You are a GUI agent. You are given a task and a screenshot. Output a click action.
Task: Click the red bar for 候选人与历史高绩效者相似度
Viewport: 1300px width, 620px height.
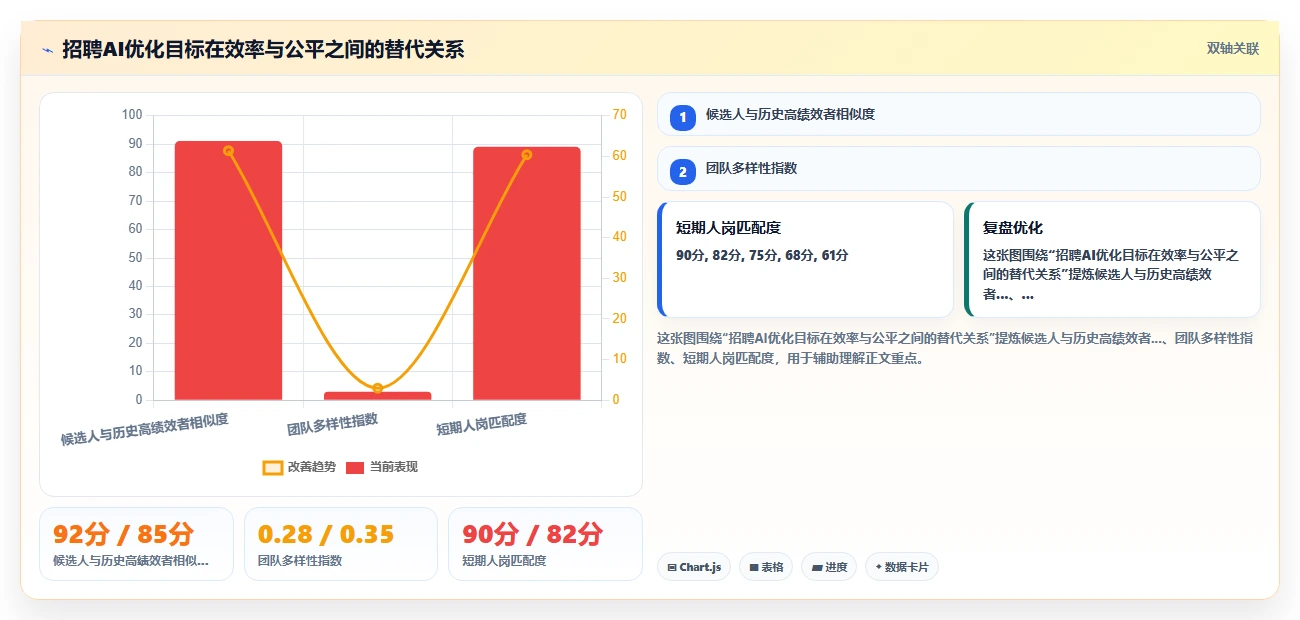(228, 270)
